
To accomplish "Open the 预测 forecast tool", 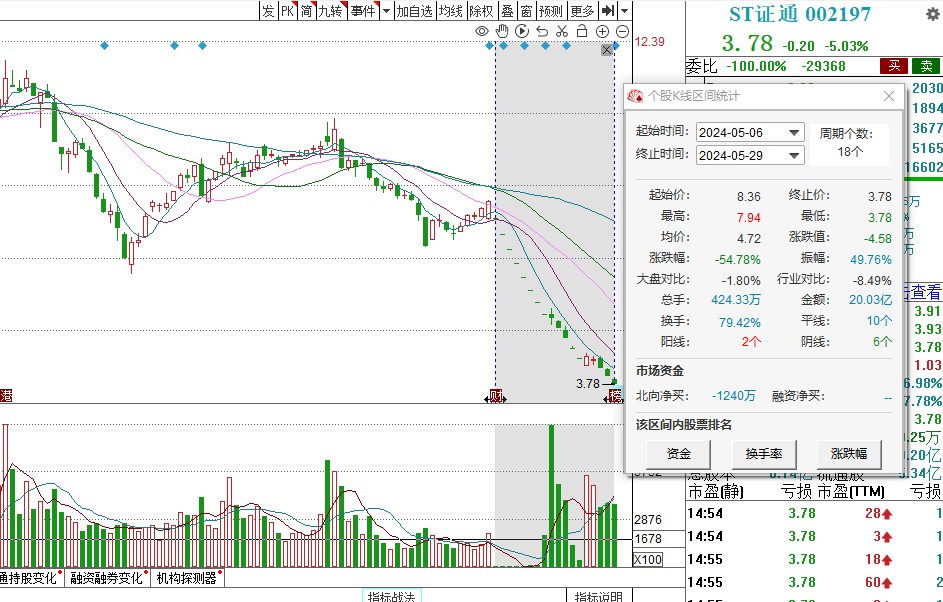I will coord(551,11).
